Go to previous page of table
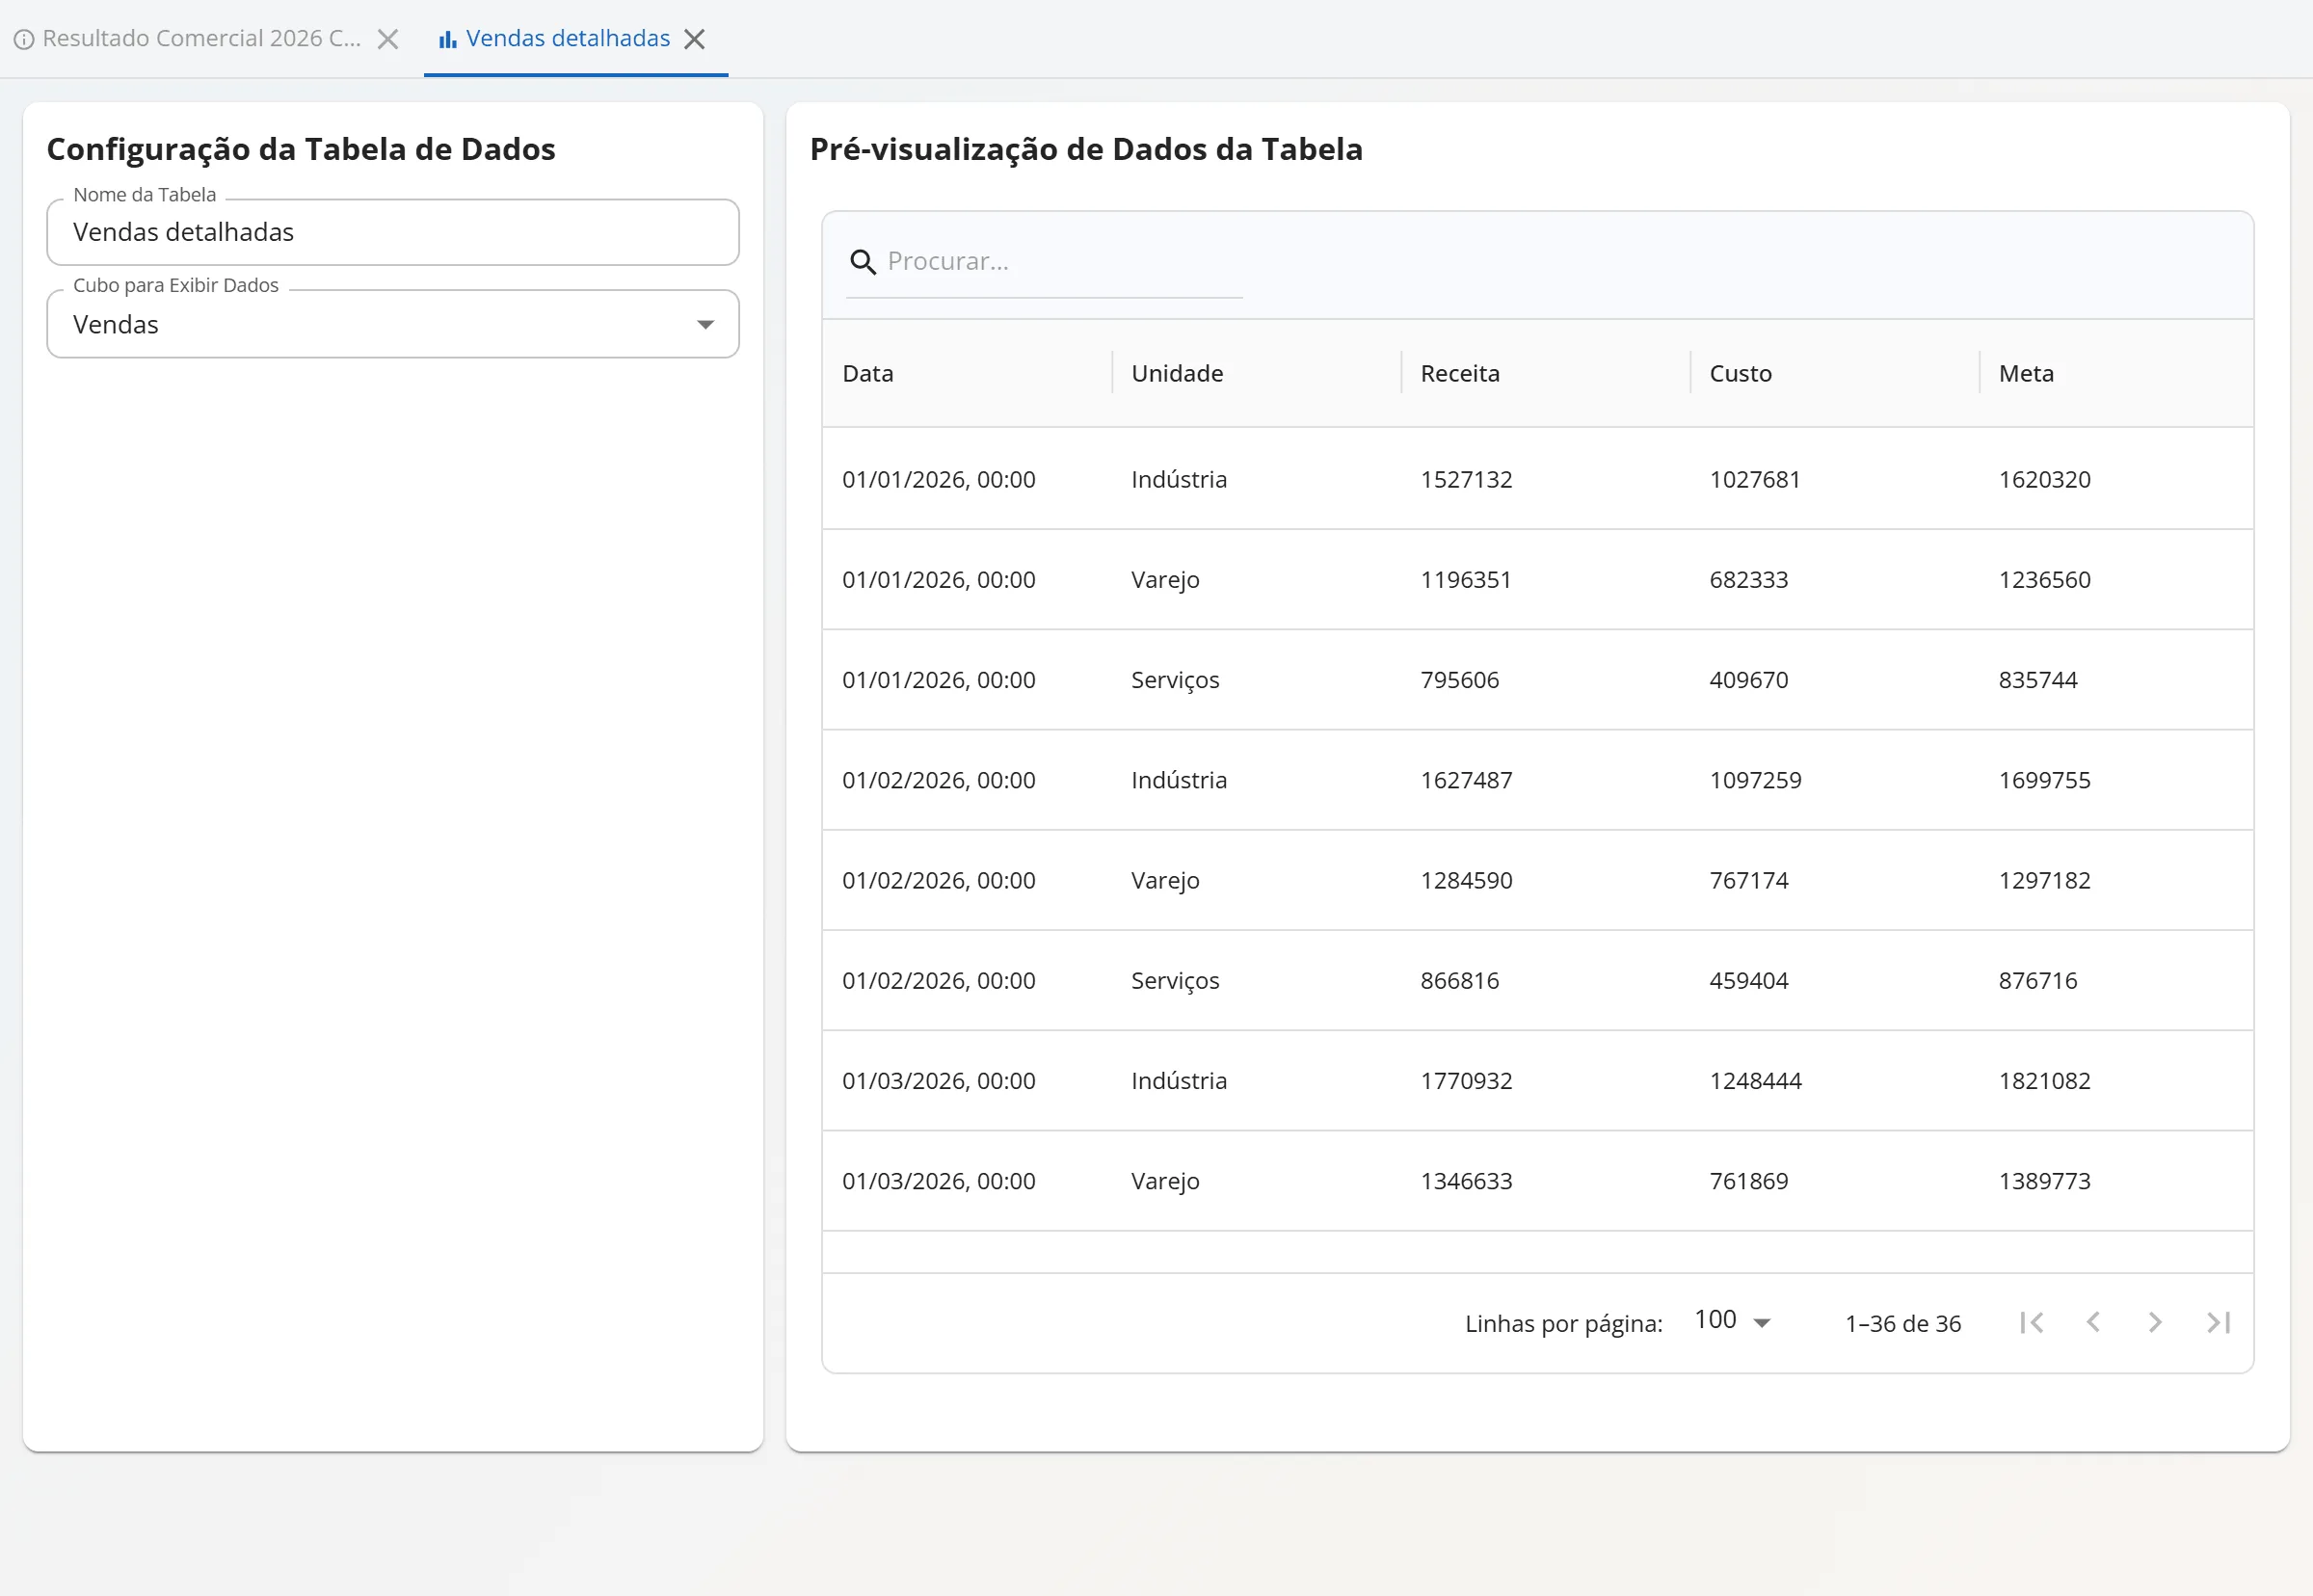Image resolution: width=2313 pixels, height=1596 pixels. tap(2093, 1323)
